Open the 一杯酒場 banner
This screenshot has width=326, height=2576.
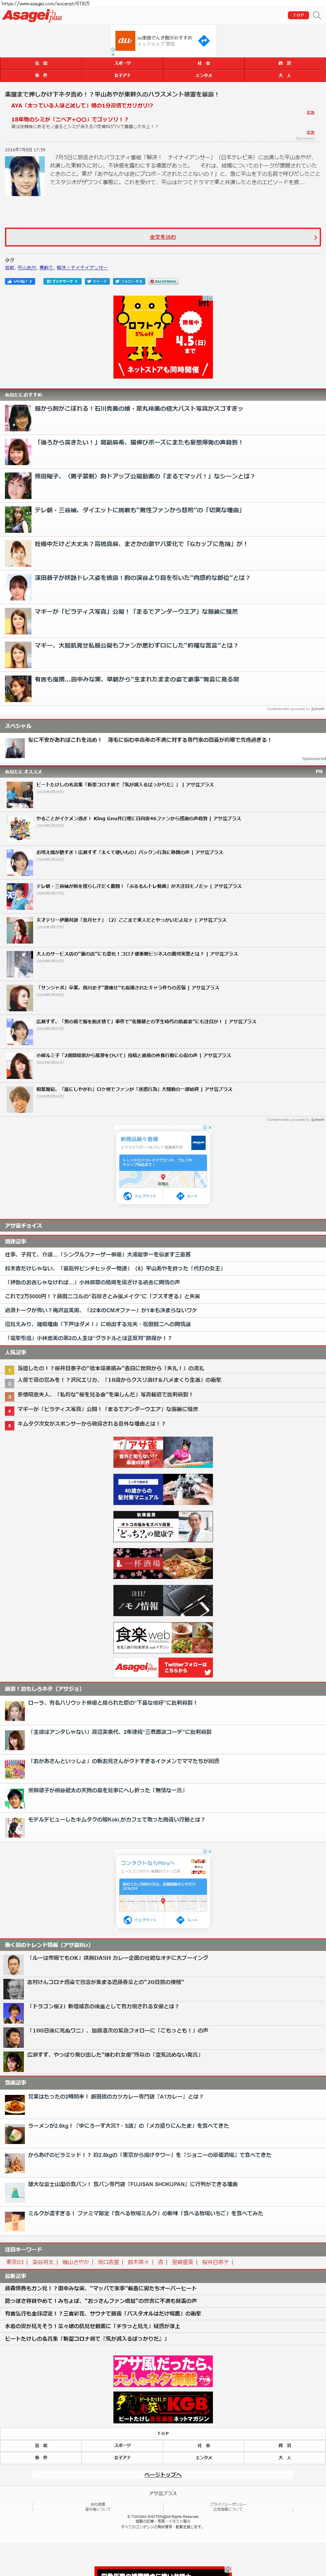coord(163,1563)
